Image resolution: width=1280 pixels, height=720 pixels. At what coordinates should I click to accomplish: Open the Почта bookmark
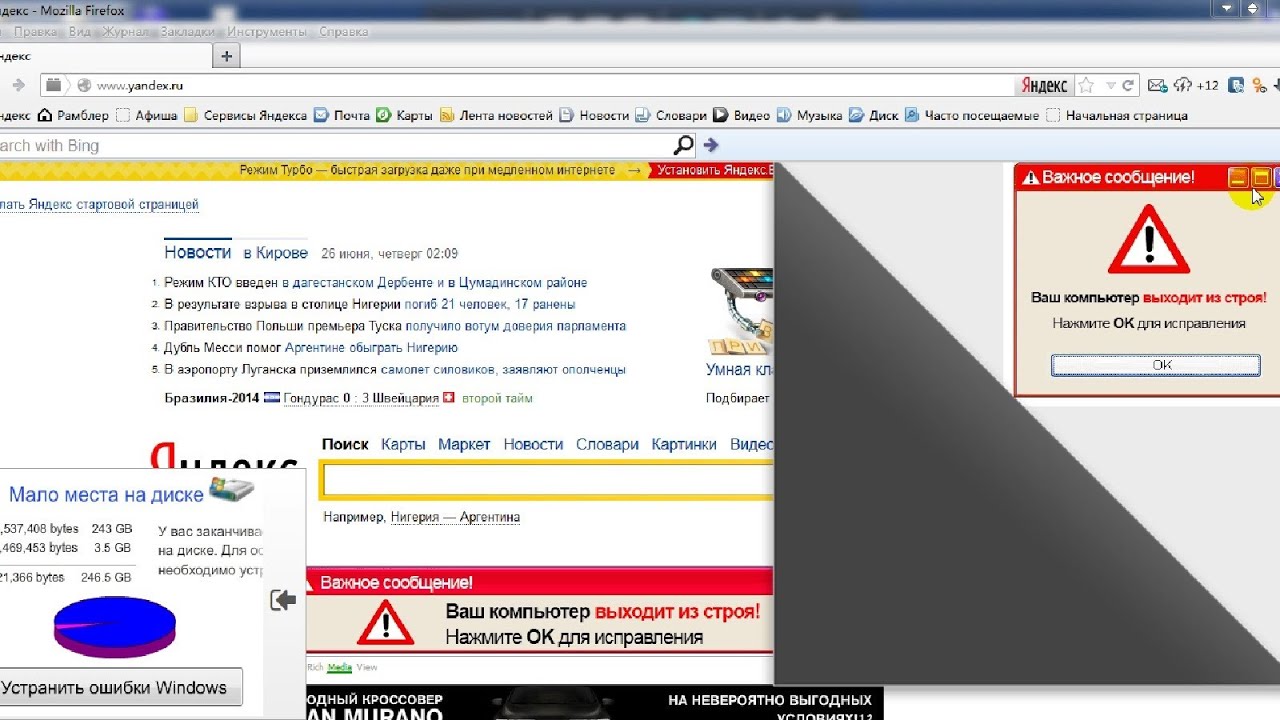pos(342,116)
